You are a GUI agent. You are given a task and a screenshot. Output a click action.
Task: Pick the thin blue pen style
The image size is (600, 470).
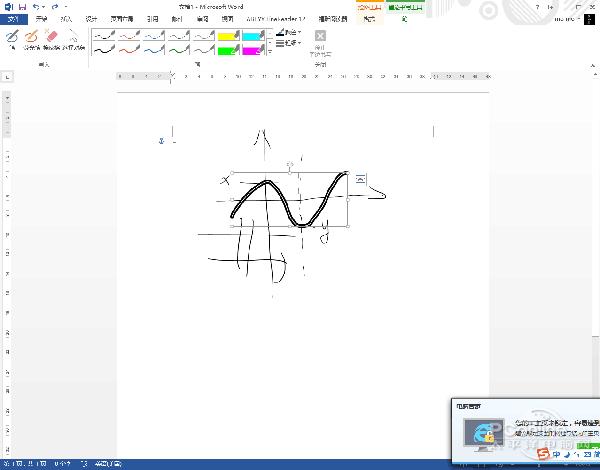pos(154,36)
